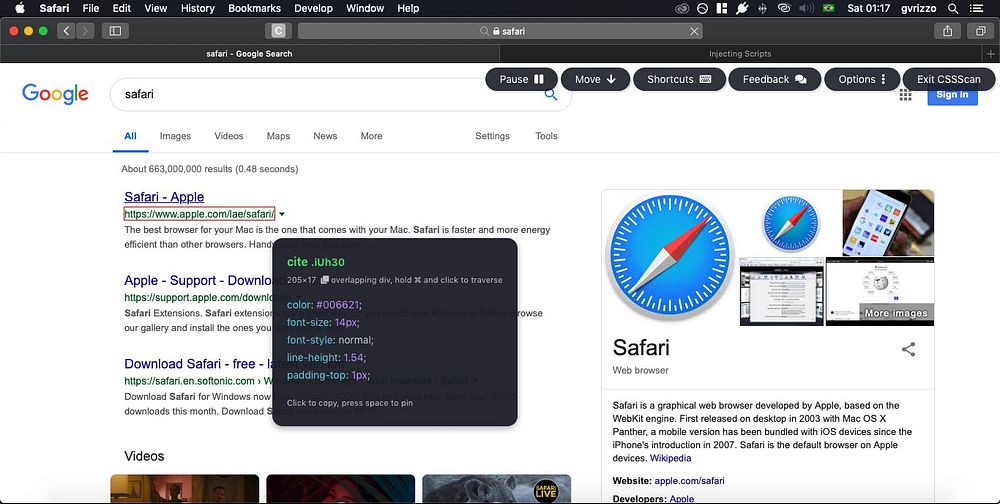Add a new tab with plus button

[x=990, y=54]
